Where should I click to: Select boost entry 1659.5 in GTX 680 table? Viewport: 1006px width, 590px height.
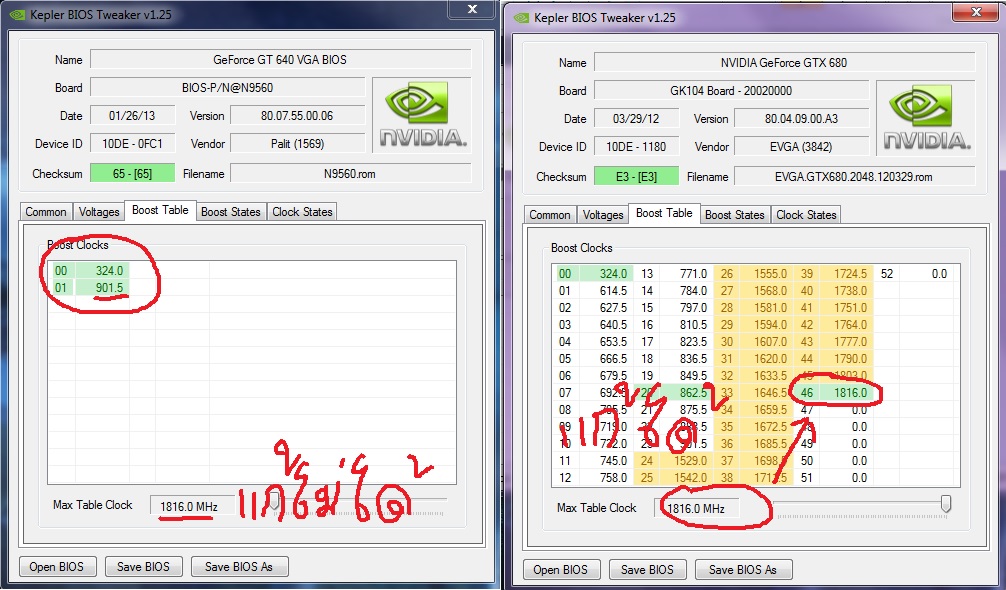[767, 410]
